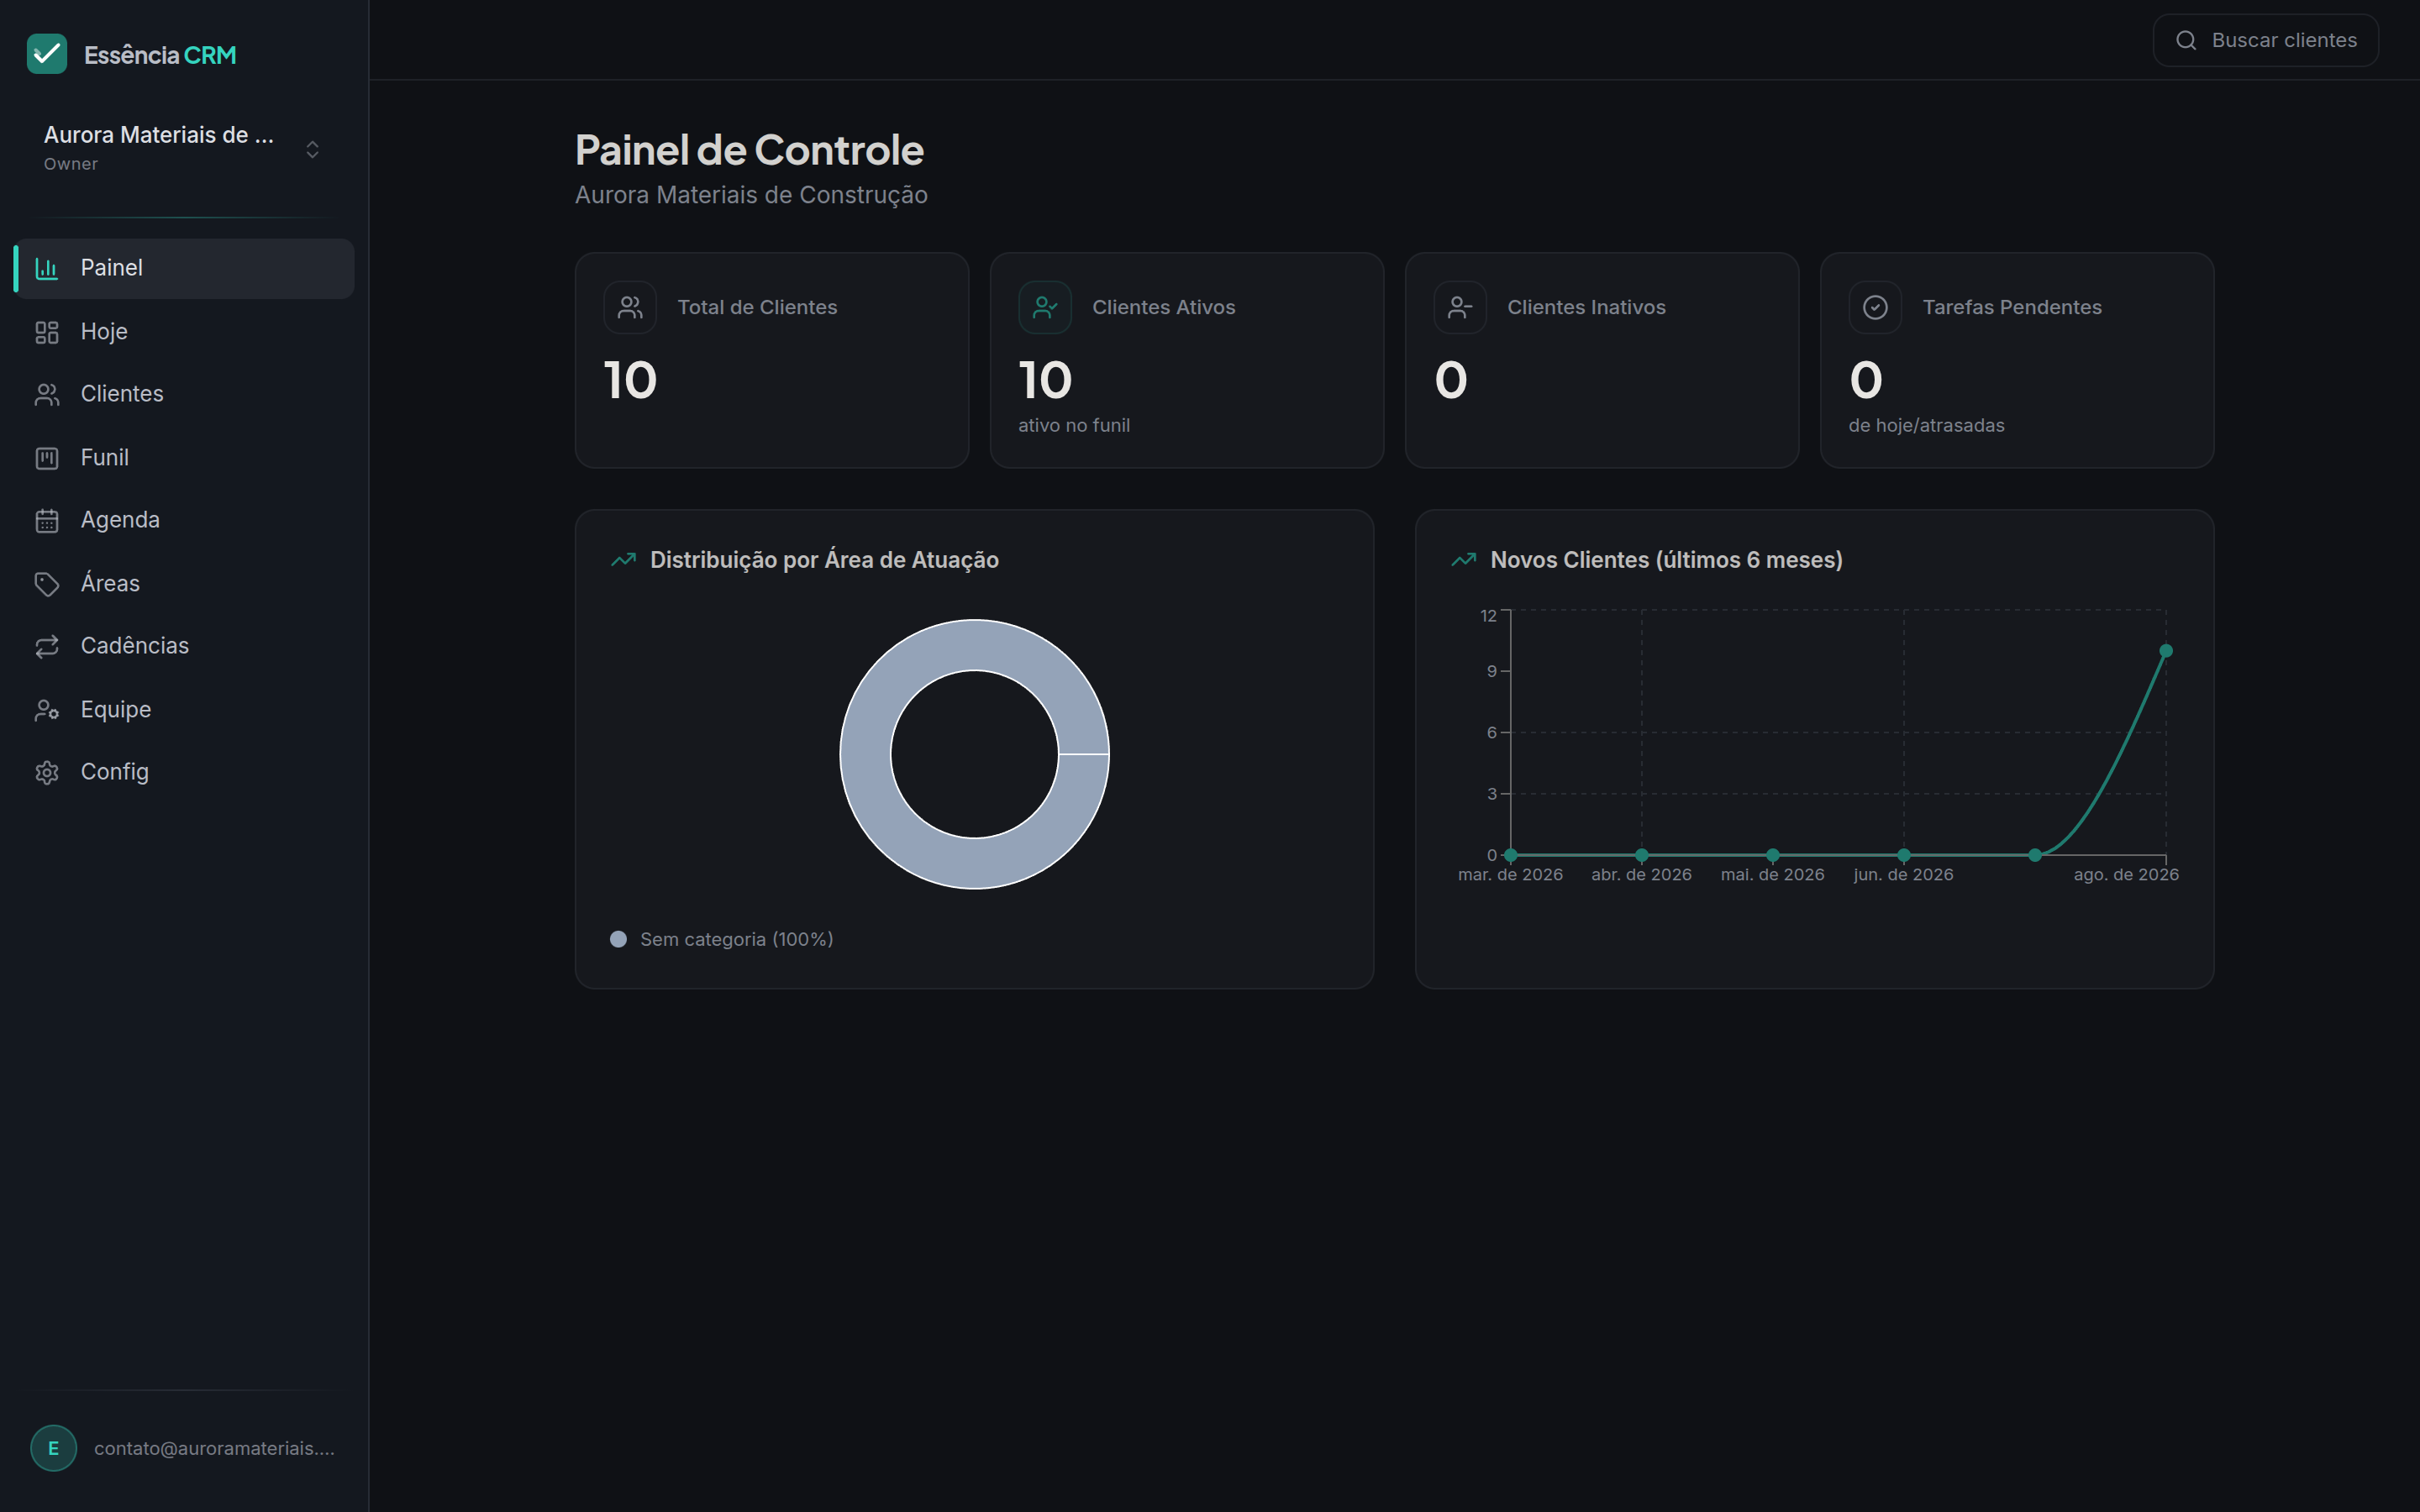The image size is (2420, 1512).
Task: Click the y-axis label 12
Action: point(1488,615)
